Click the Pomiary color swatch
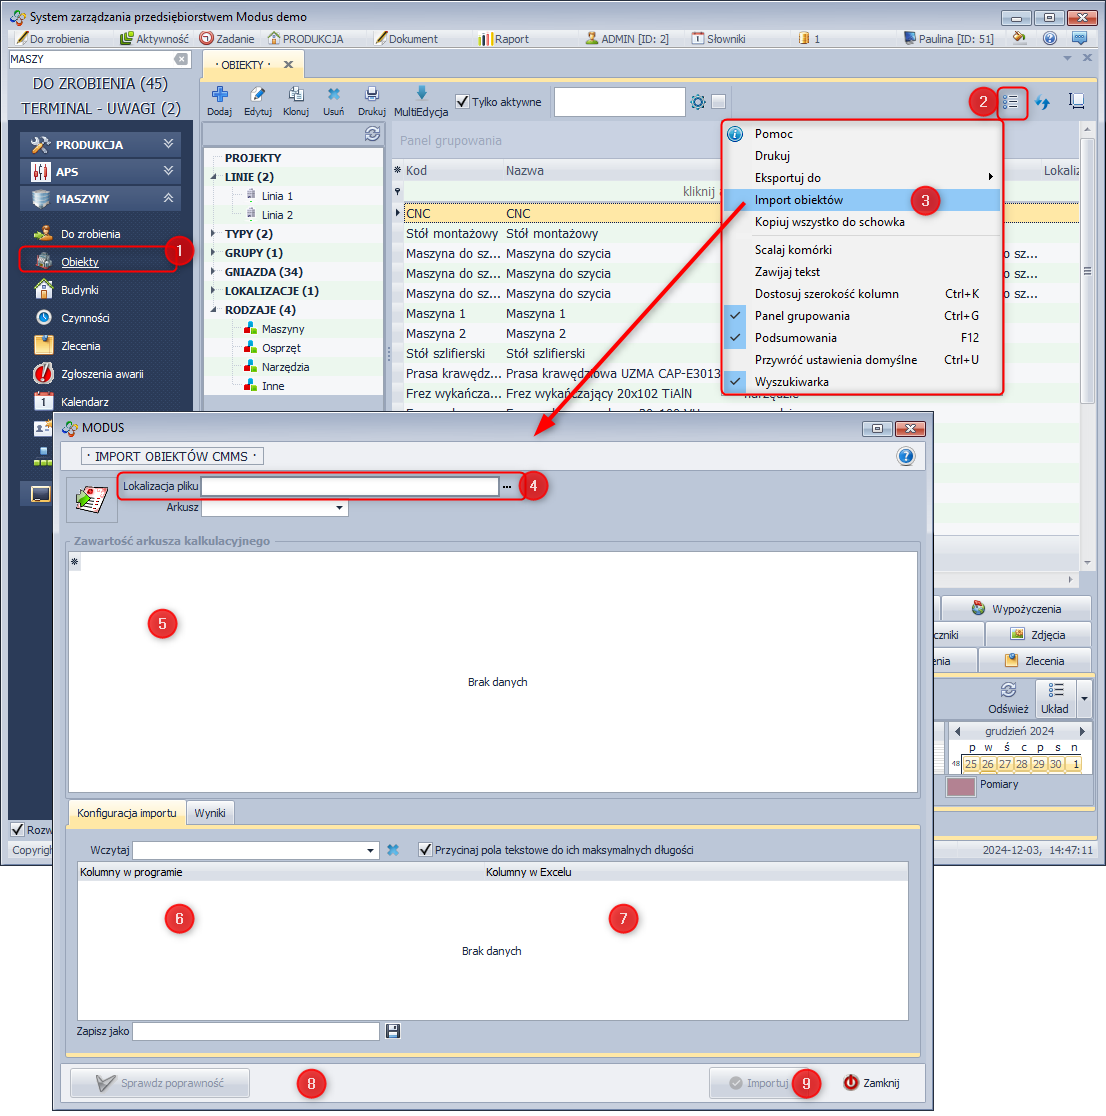The height and width of the screenshot is (1116, 1106). pos(960,786)
